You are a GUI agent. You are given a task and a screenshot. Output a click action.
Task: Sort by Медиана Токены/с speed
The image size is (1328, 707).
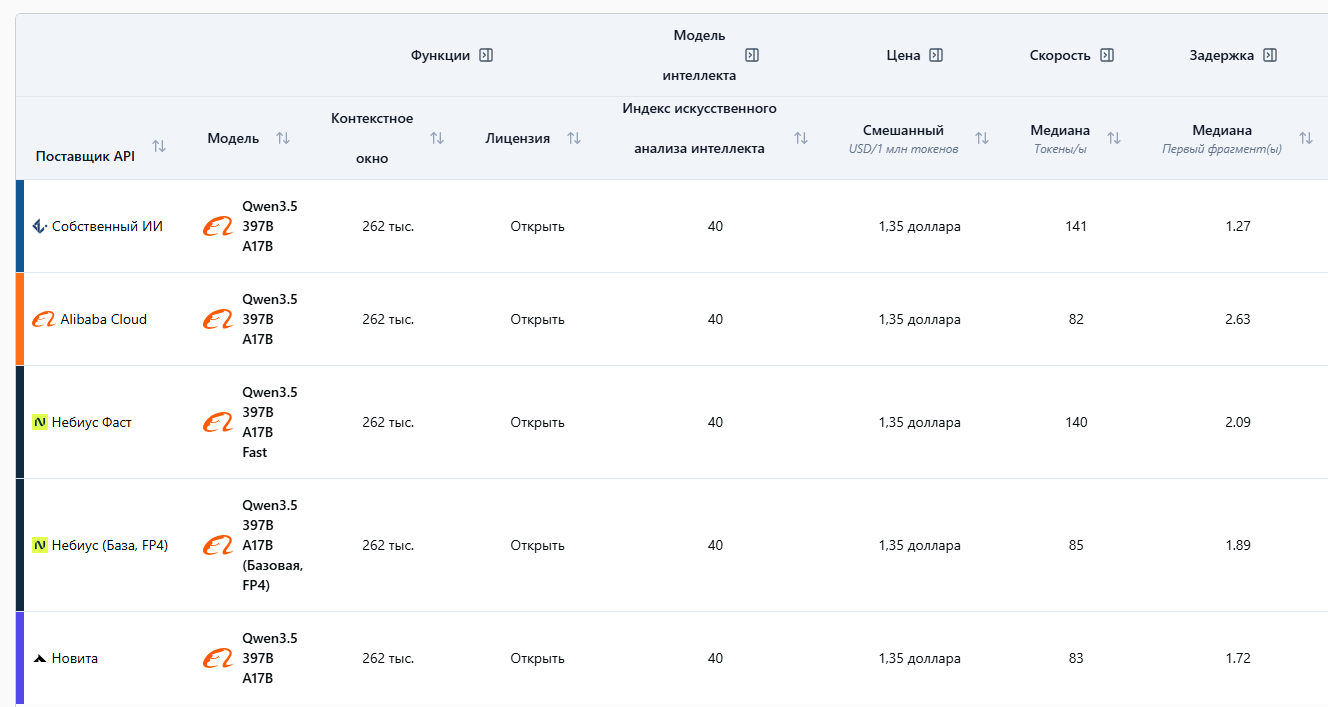tap(1114, 138)
